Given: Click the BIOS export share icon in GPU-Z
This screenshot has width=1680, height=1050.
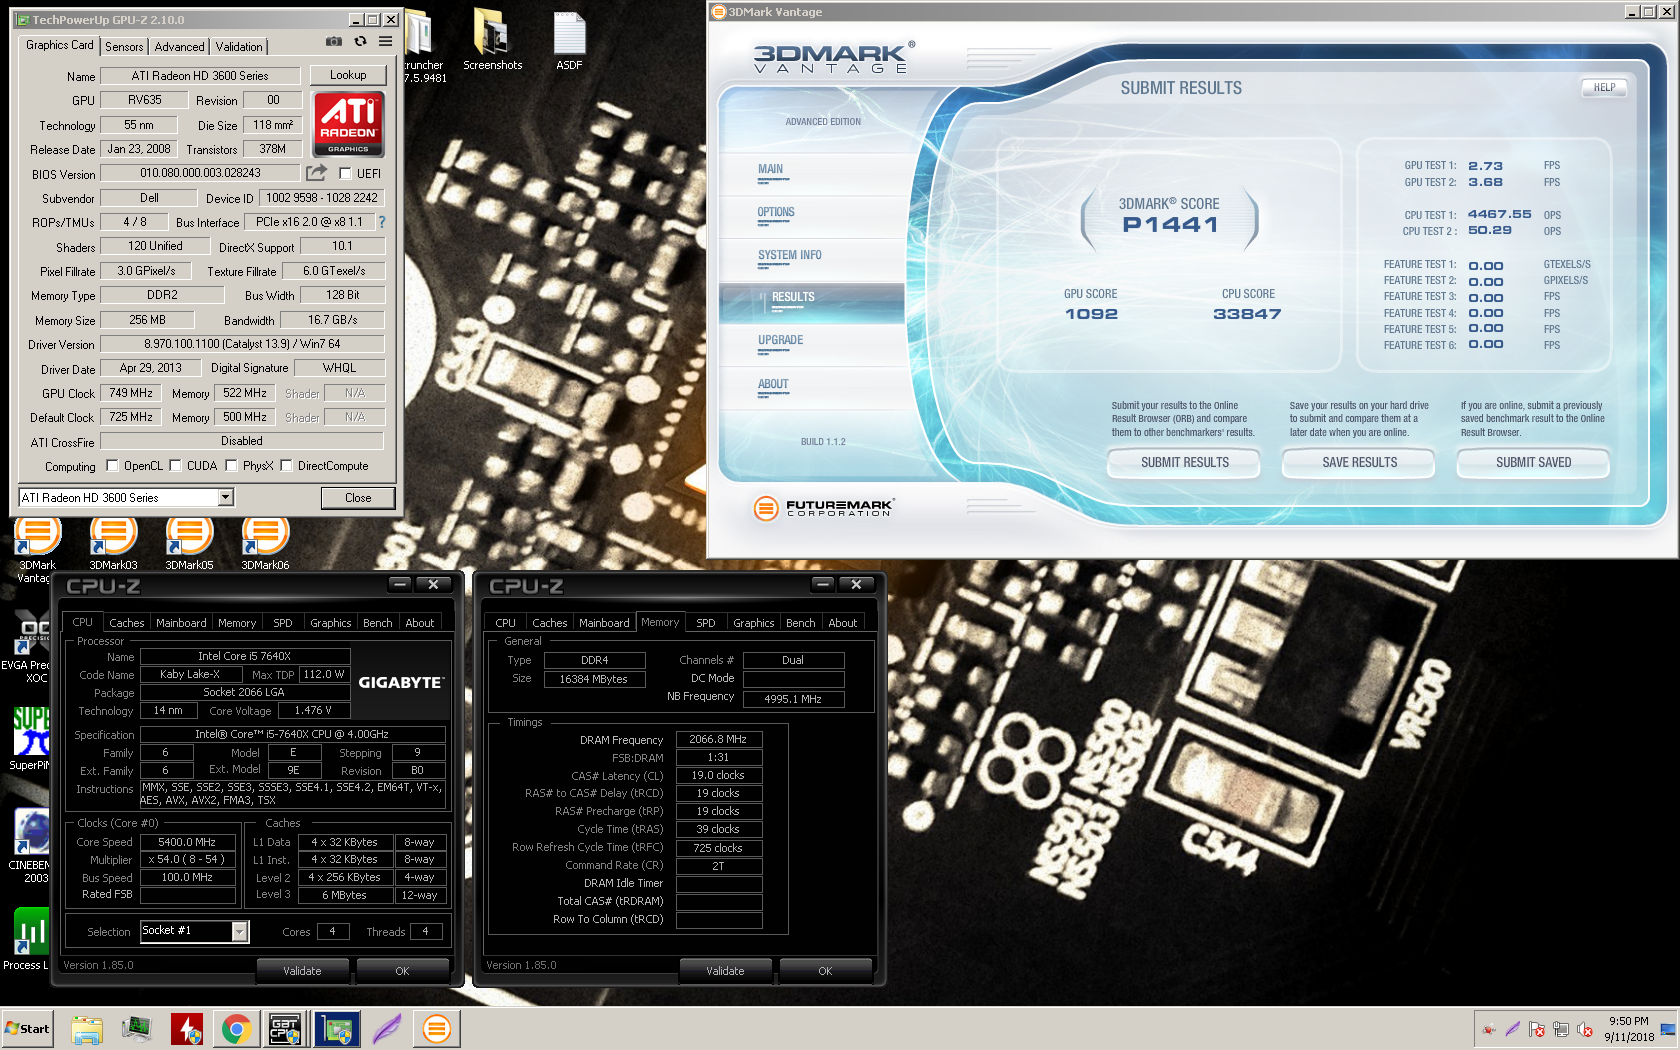Looking at the screenshot, I should click(x=316, y=173).
